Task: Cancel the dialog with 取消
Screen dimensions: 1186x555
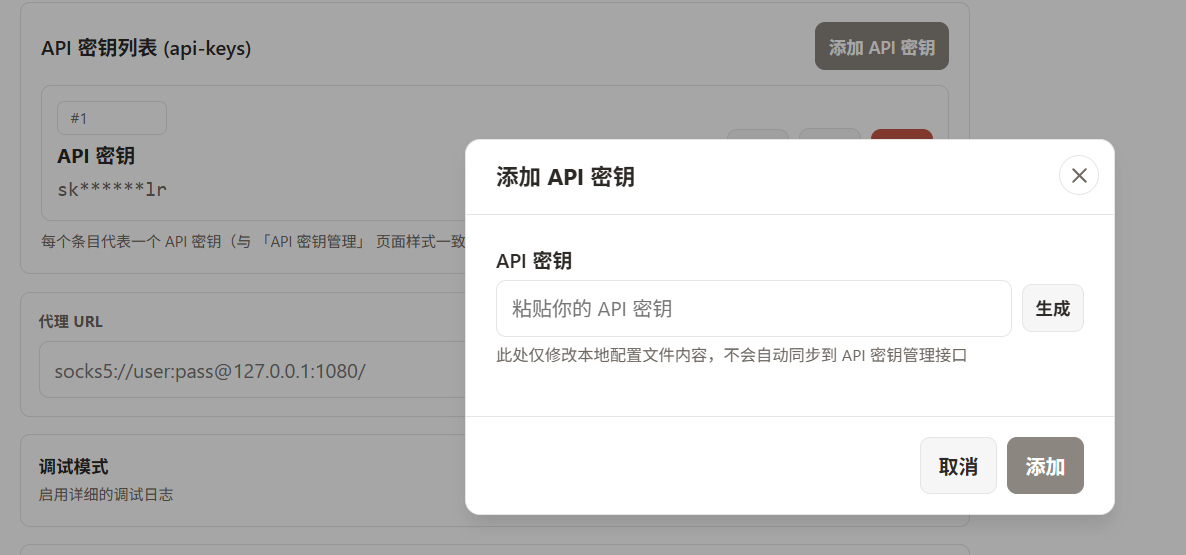Action: 958,466
